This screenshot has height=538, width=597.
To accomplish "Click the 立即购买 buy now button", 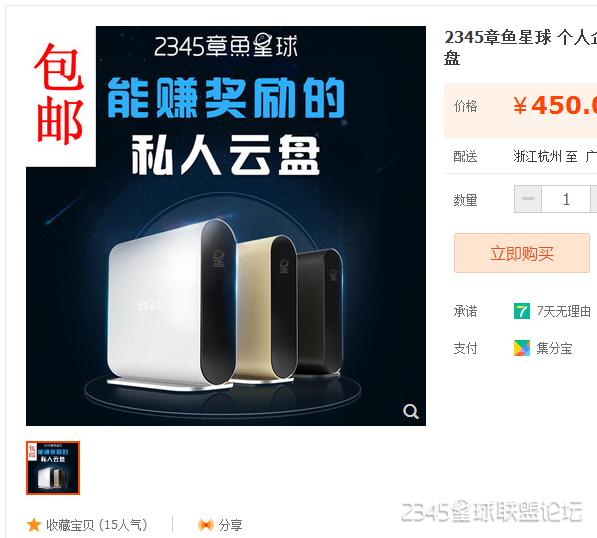I will click(x=522, y=253).
